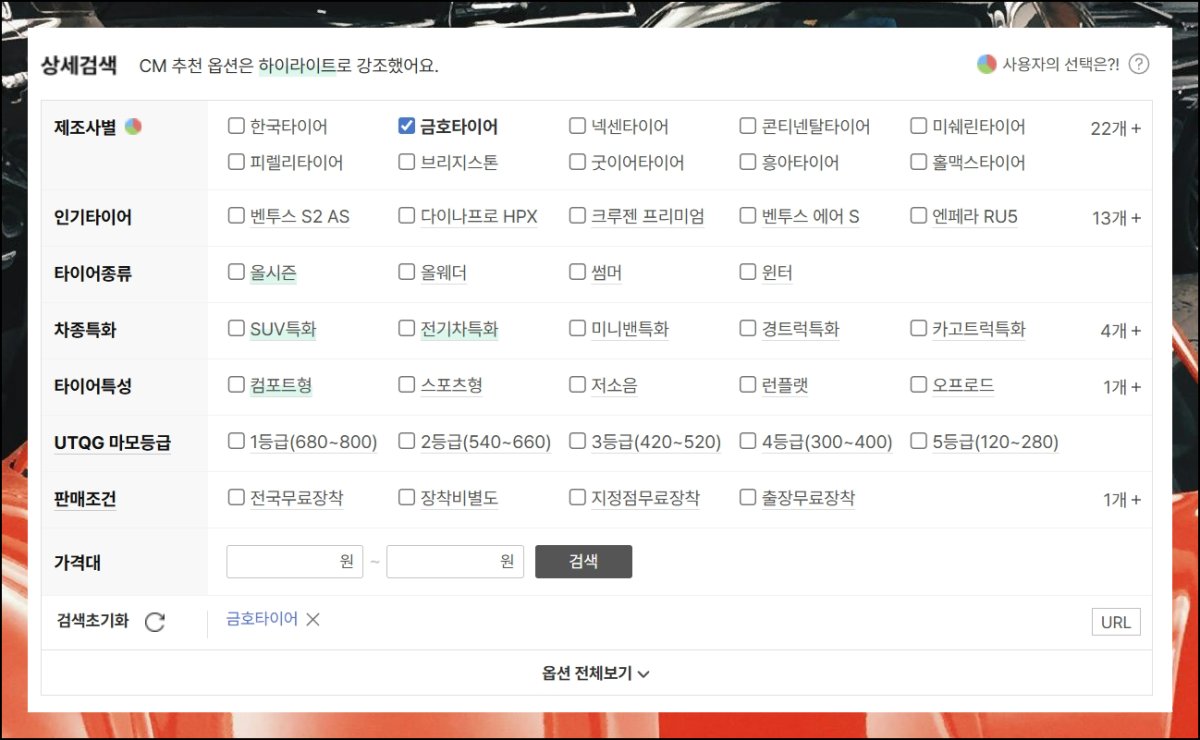Image resolution: width=1200 pixels, height=740 pixels.
Task: Tick the 크루젠 프리미엄 checkbox
Action: [x=577, y=215]
